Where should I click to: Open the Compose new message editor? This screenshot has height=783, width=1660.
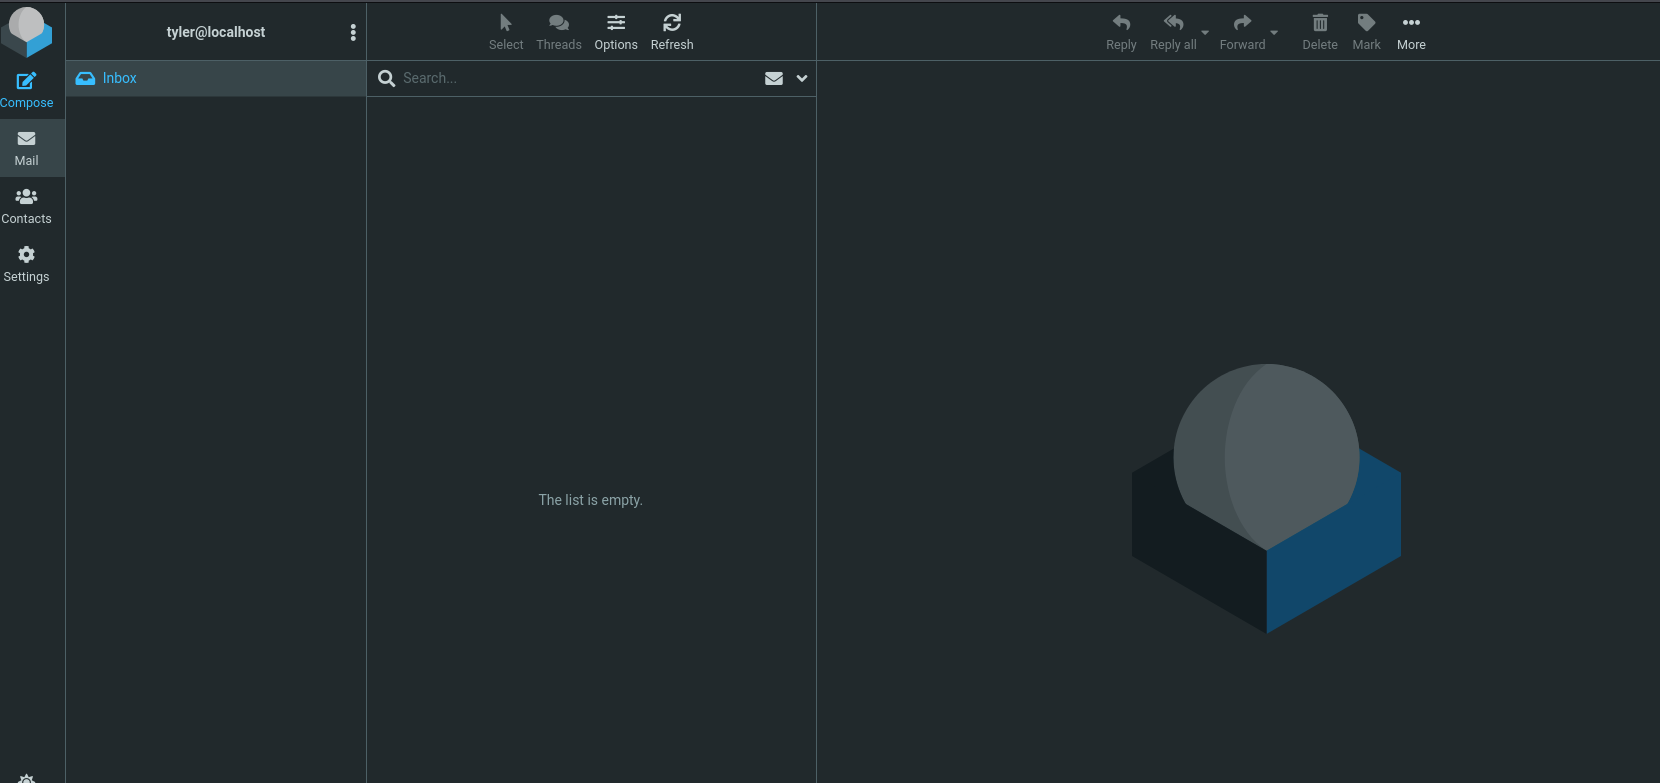pyautogui.click(x=27, y=89)
